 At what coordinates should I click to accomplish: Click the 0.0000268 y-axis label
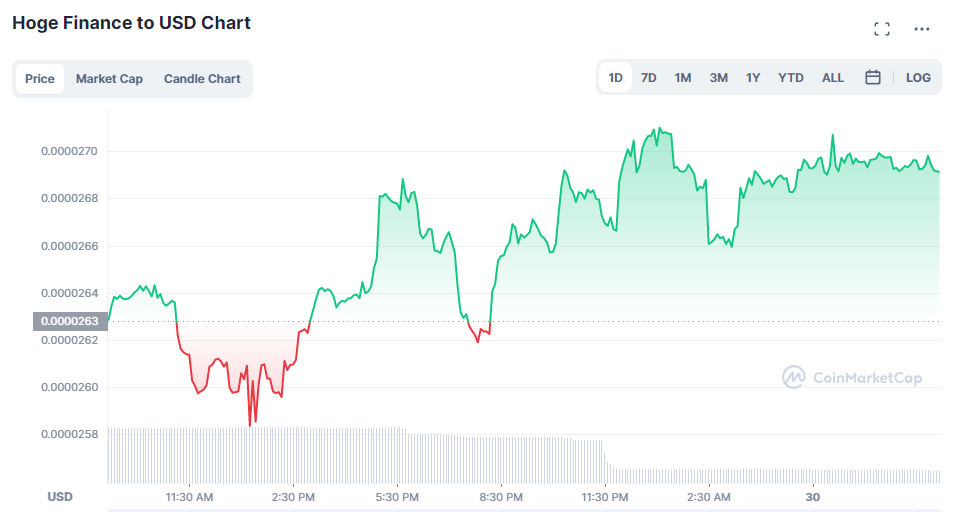69,198
